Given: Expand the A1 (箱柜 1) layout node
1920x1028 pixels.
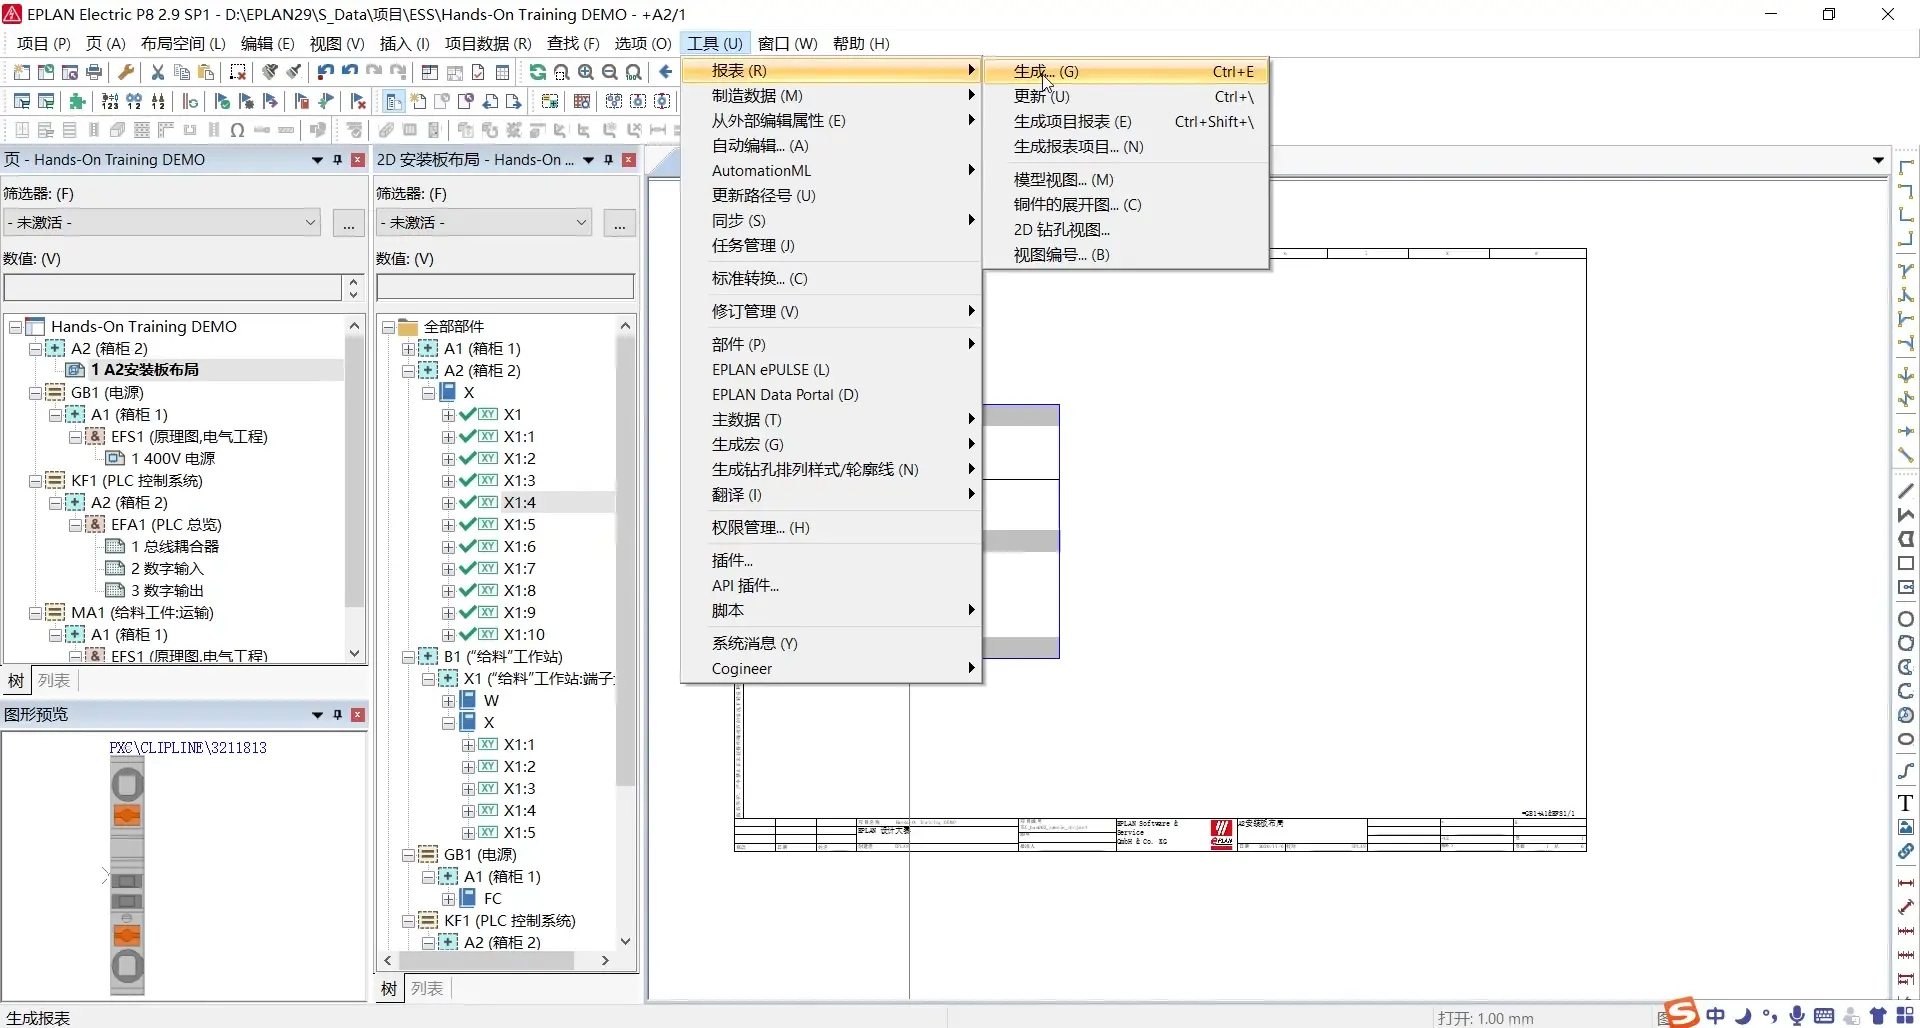Looking at the screenshot, I should 408,349.
